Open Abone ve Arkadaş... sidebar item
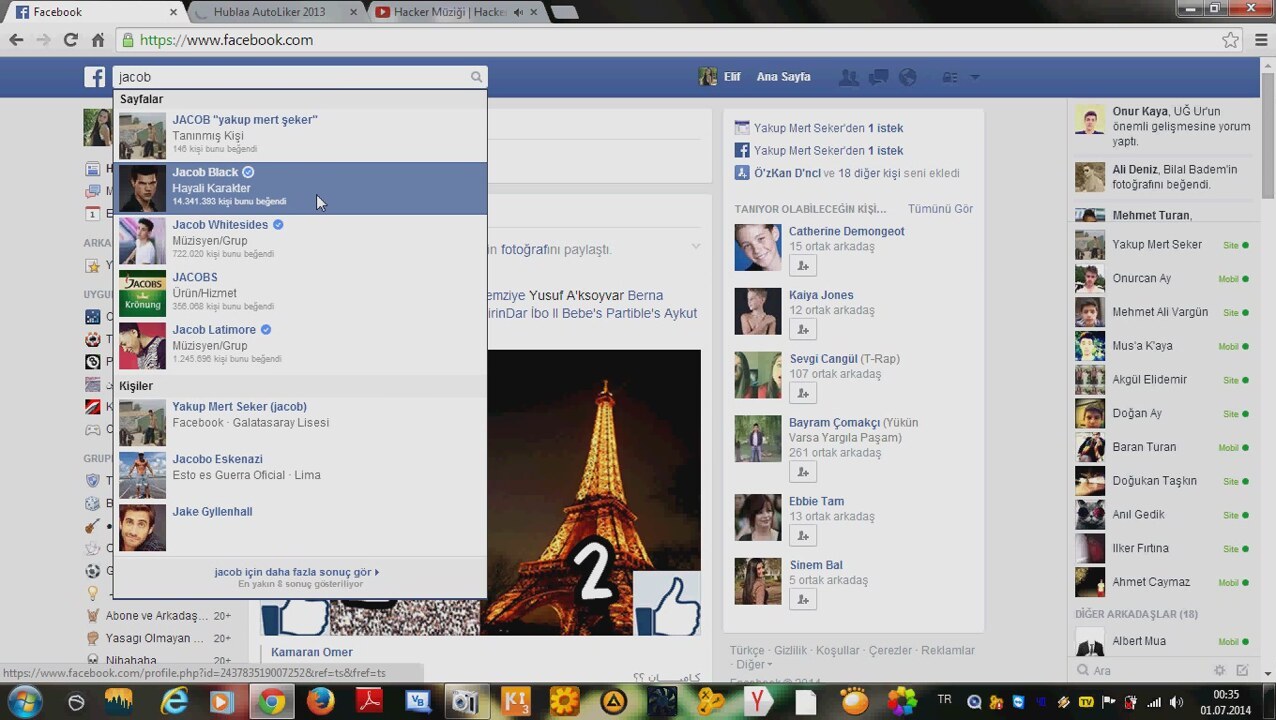The image size is (1276, 720). pyautogui.click(x=158, y=616)
